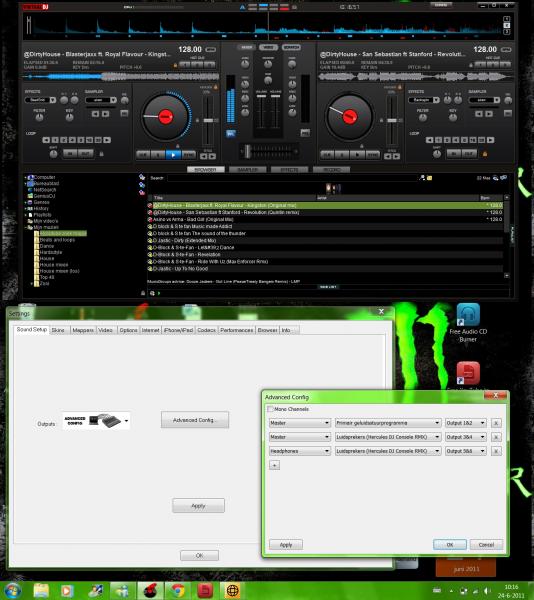This screenshot has width=534, height=600.
Task: Click the left deck pitch slider handle
Action: click(x=208, y=121)
